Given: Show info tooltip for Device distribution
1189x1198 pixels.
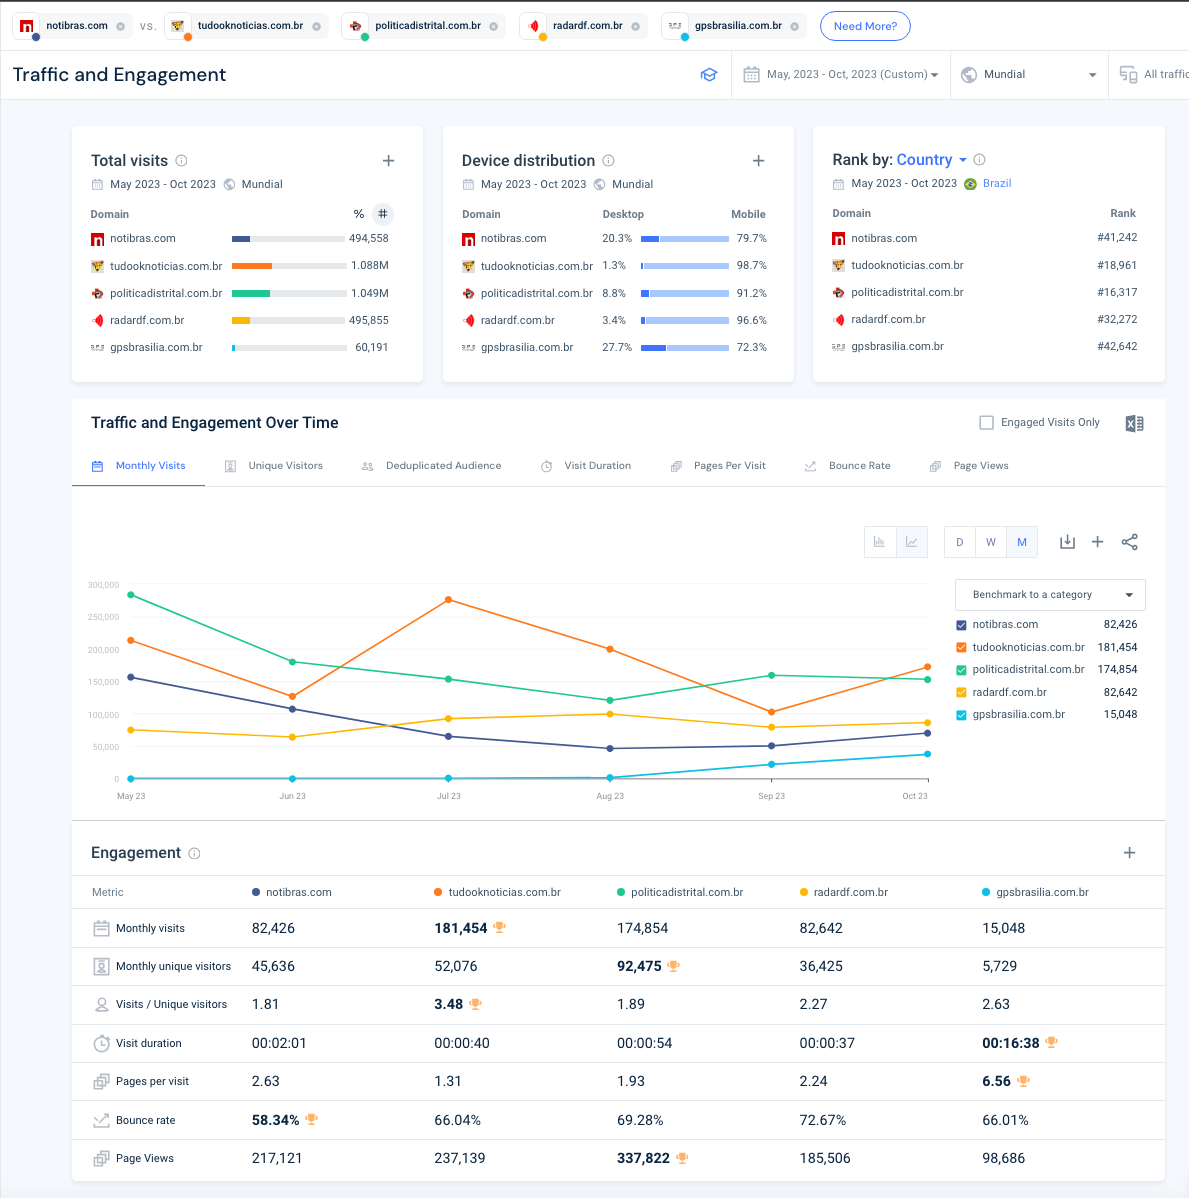Looking at the screenshot, I should tap(608, 161).
